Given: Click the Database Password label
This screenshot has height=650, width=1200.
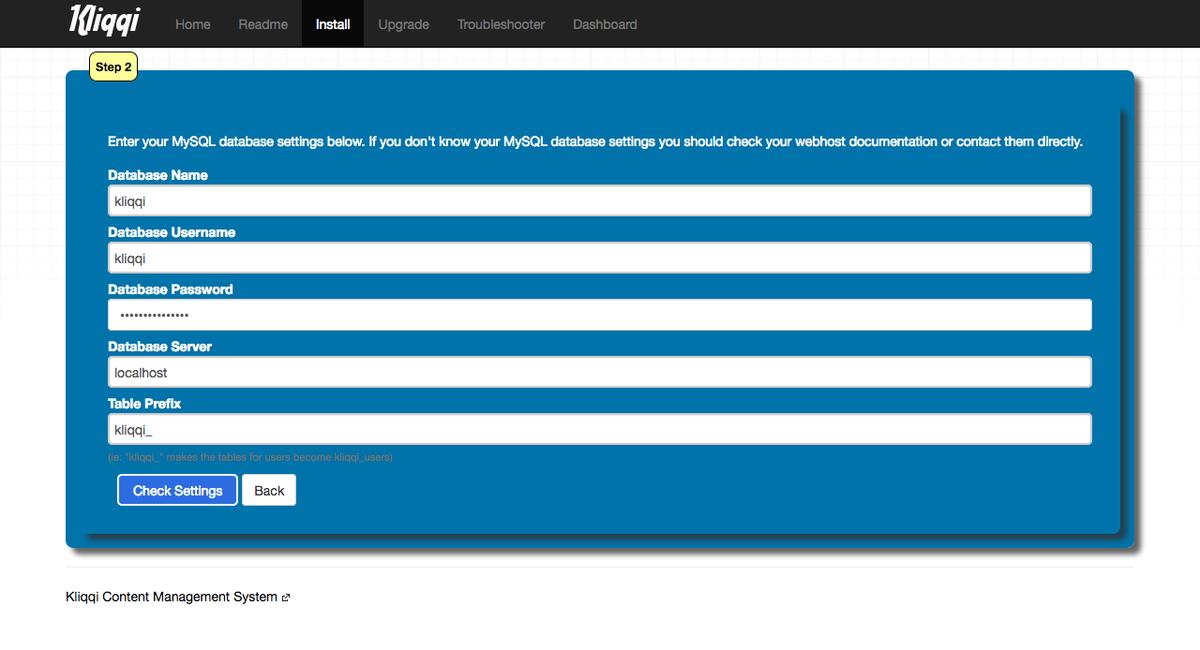Looking at the screenshot, I should (170, 289).
